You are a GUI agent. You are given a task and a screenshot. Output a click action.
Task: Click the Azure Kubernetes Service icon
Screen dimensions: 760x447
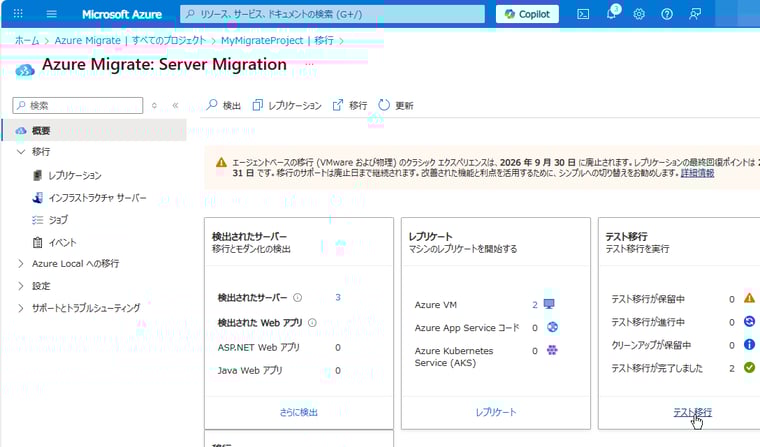point(552,350)
